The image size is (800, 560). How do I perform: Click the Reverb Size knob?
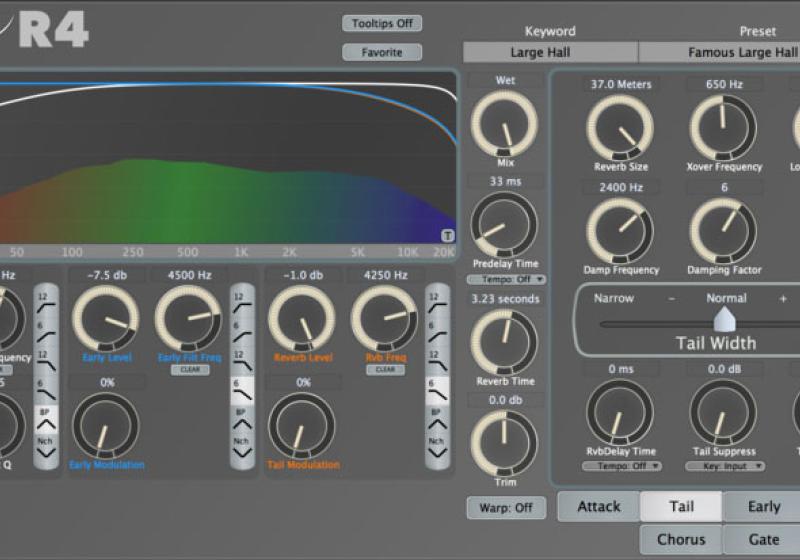[x=619, y=128]
